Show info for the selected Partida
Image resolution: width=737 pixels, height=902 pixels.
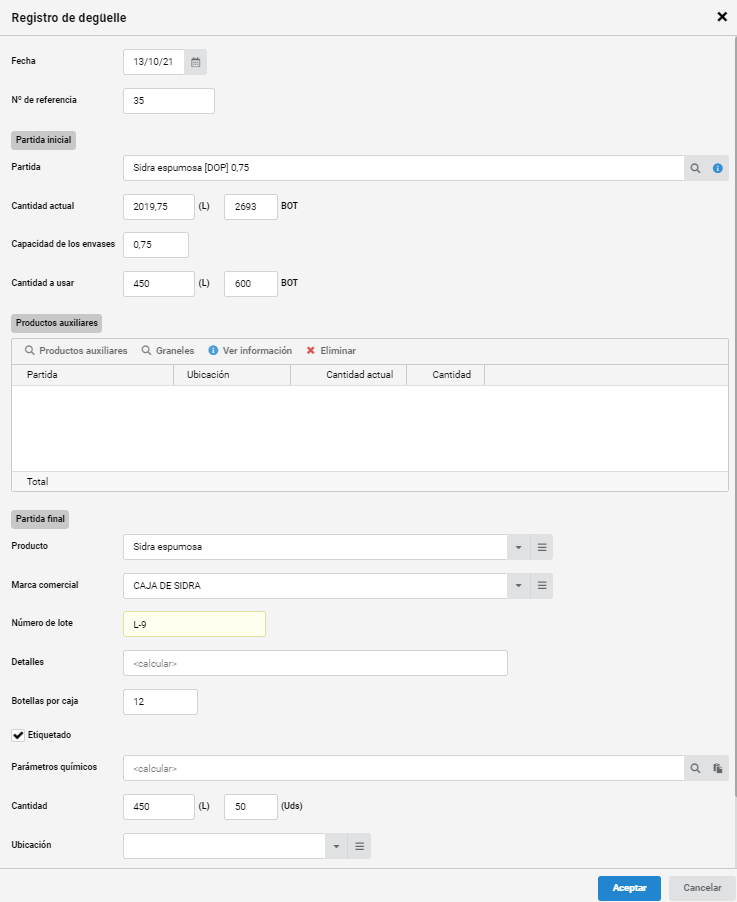click(717, 168)
